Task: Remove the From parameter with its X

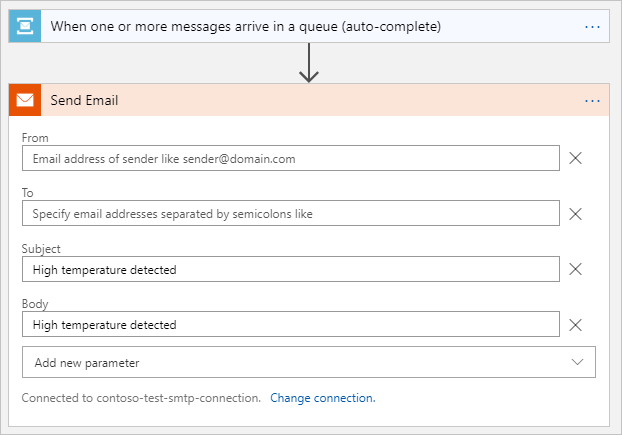Action: pyautogui.click(x=576, y=158)
